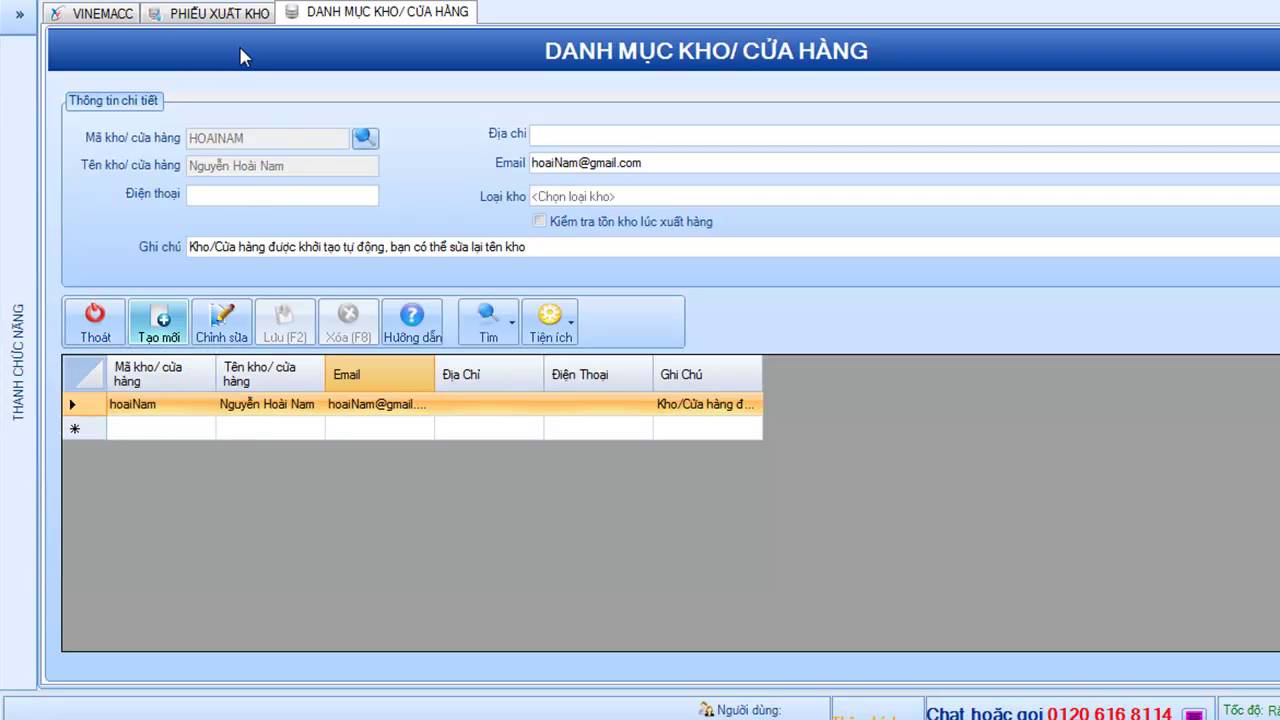Expand the Tiện ích utilities dropdown
Viewport: 1280px width, 720px height.
pyautogui.click(x=572, y=323)
